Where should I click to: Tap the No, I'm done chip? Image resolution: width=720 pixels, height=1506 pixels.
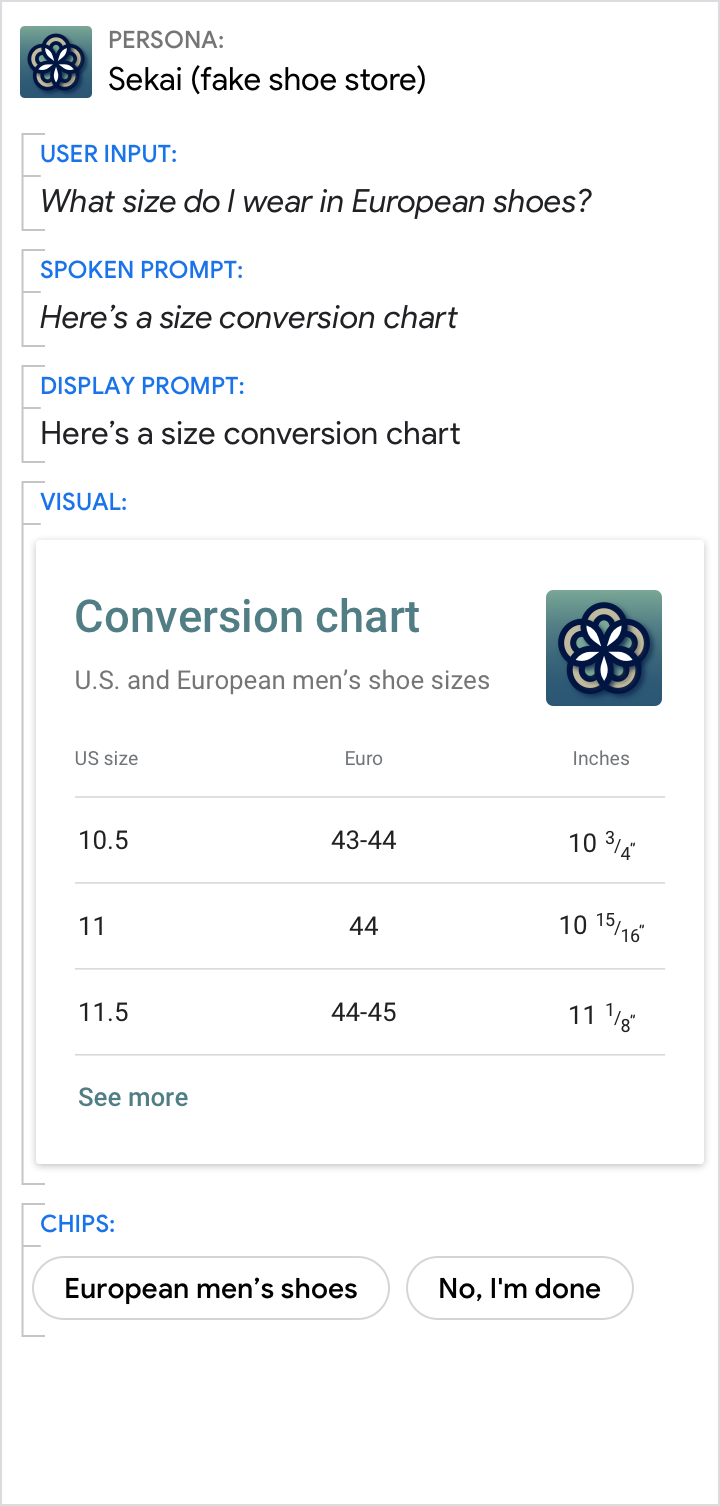(x=519, y=1288)
